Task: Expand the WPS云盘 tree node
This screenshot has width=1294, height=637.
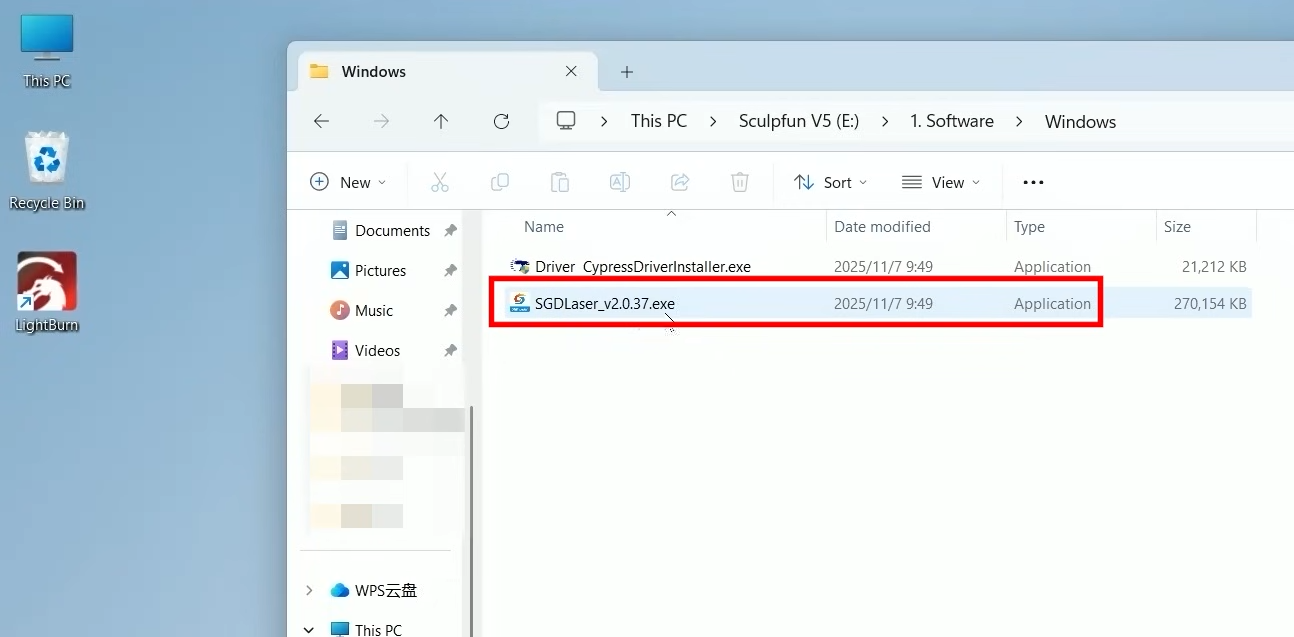Action: [309, 590]
